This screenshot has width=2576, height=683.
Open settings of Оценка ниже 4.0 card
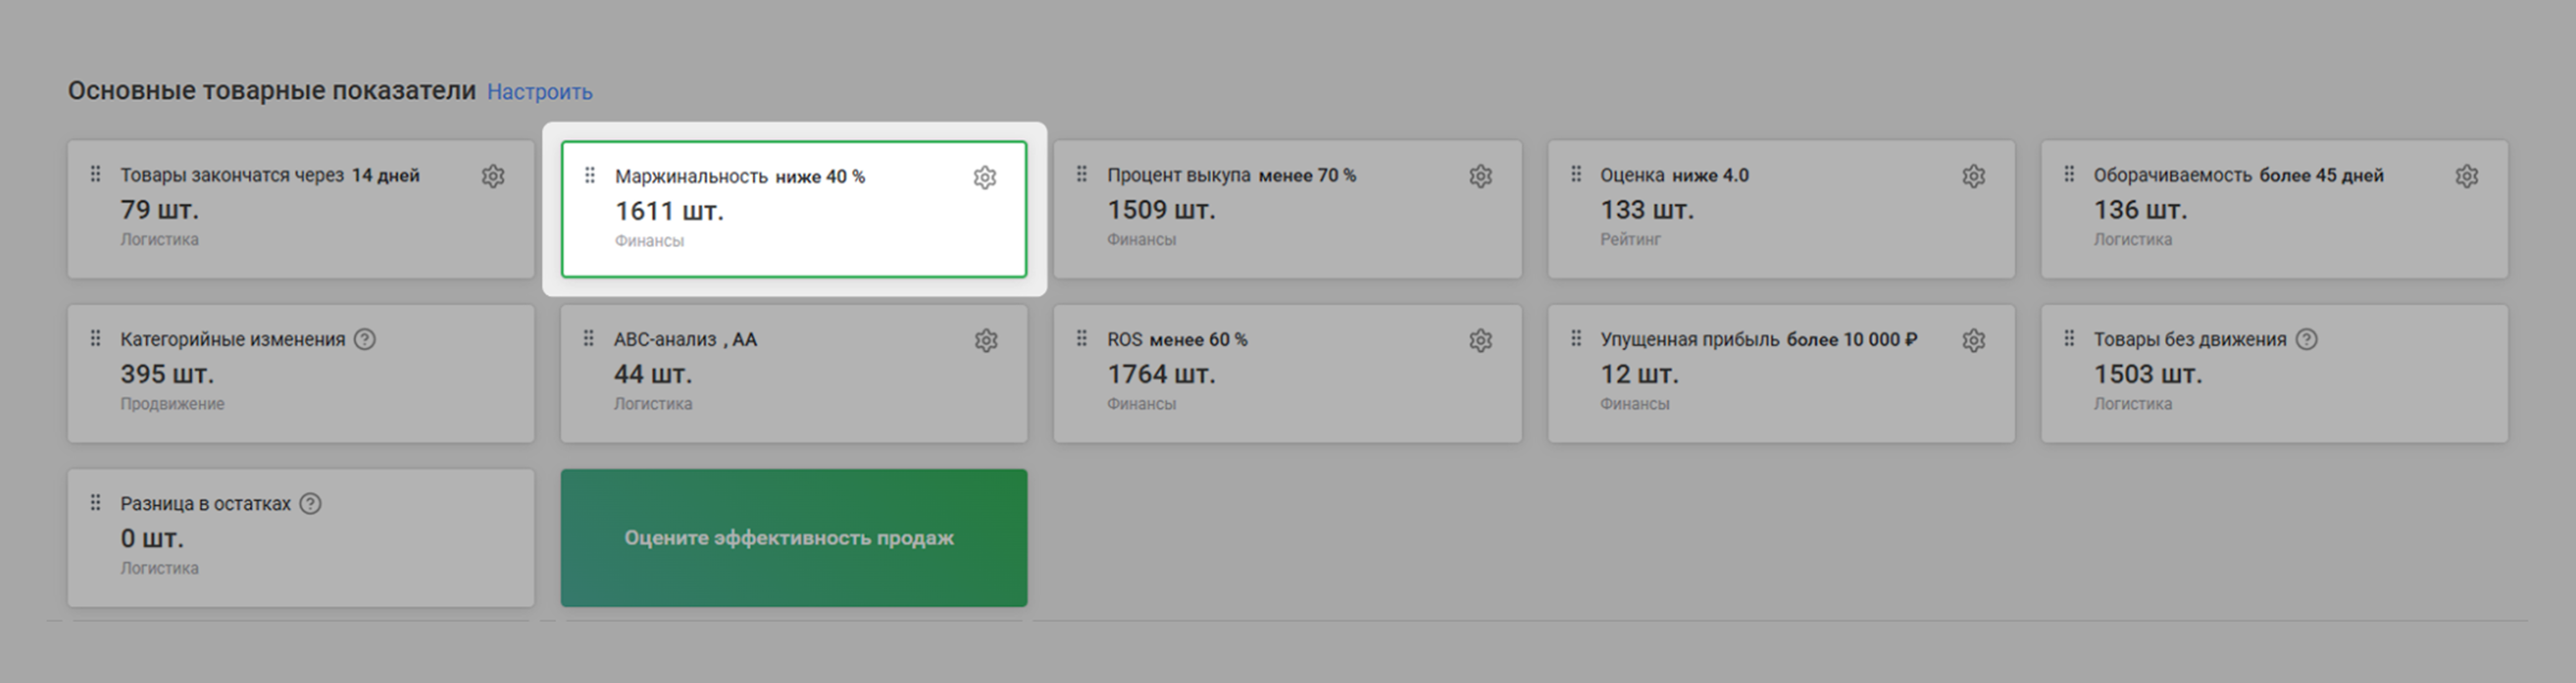pyautogui.click(x=1973, y=176)
